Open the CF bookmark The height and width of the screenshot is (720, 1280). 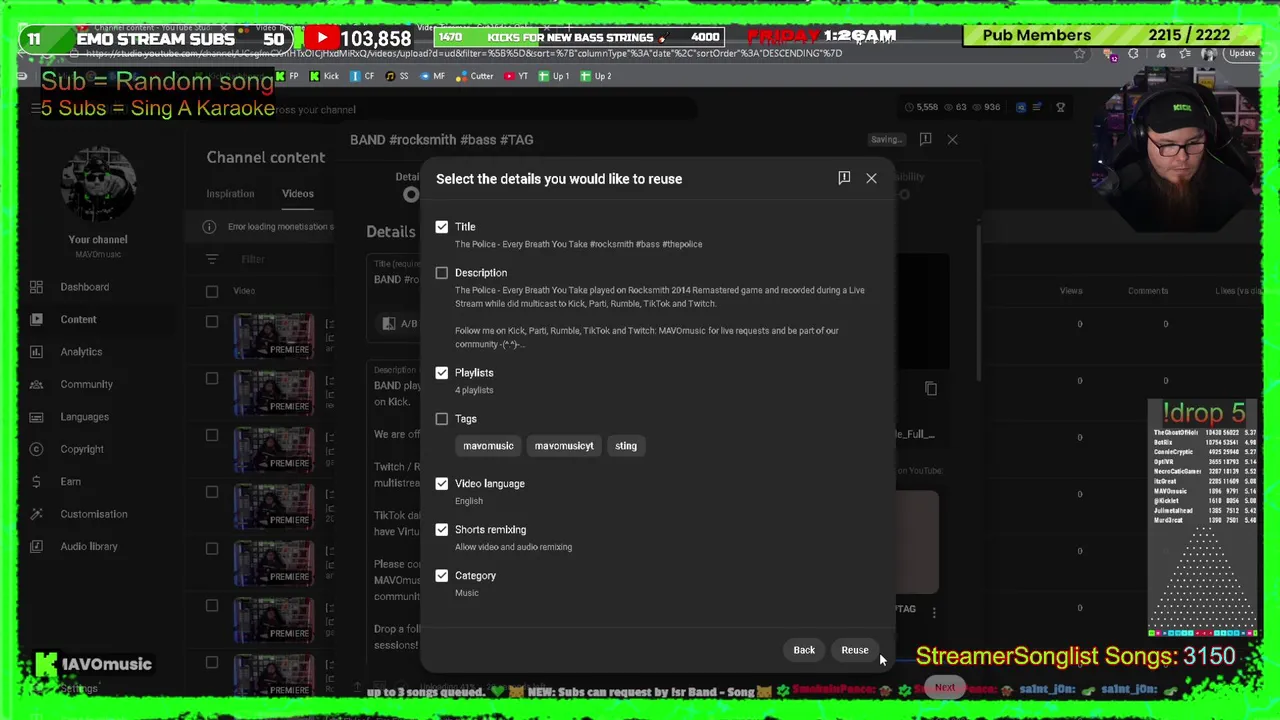[363, 76]
